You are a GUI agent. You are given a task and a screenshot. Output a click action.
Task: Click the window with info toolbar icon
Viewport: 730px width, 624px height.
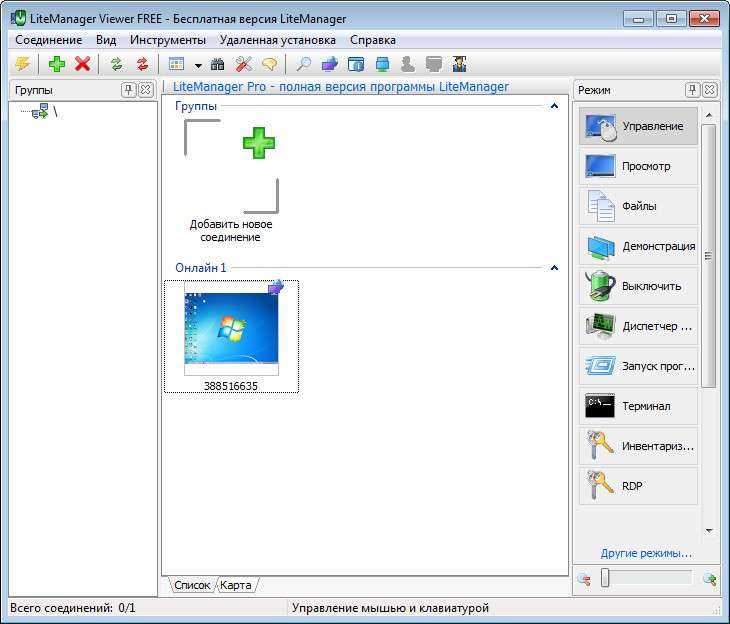point(356,64)
